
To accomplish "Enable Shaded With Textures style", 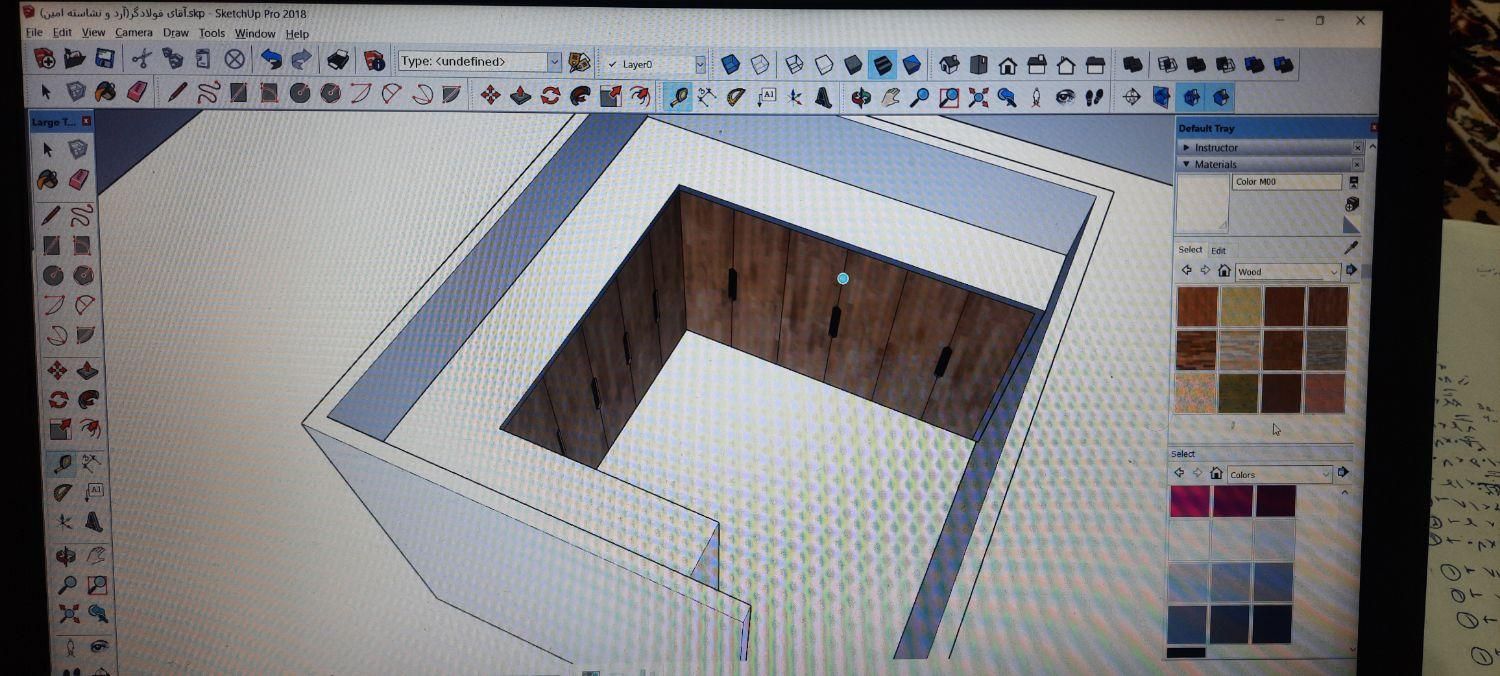I will tap(882, 65).
